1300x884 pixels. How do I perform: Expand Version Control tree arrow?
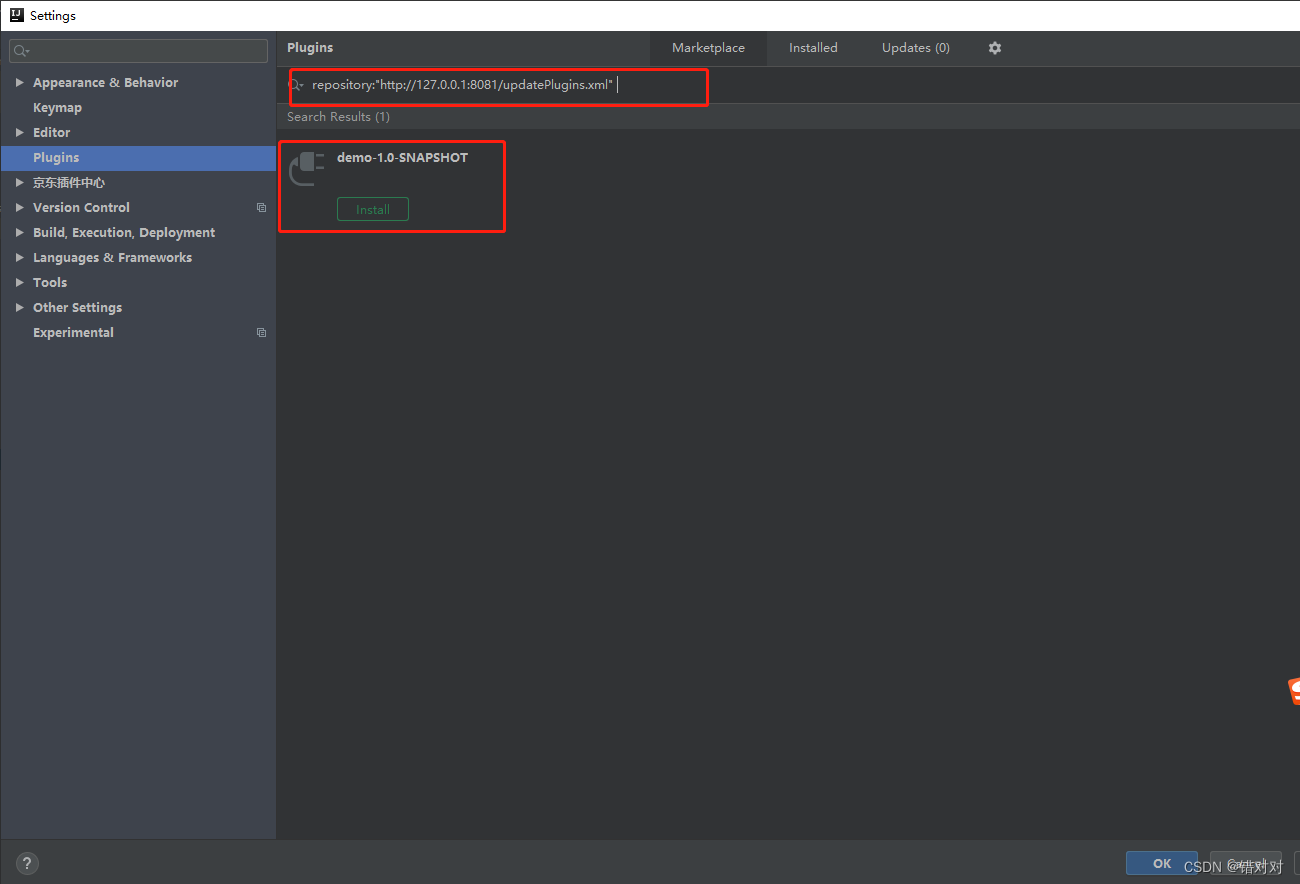click(19, 208)
